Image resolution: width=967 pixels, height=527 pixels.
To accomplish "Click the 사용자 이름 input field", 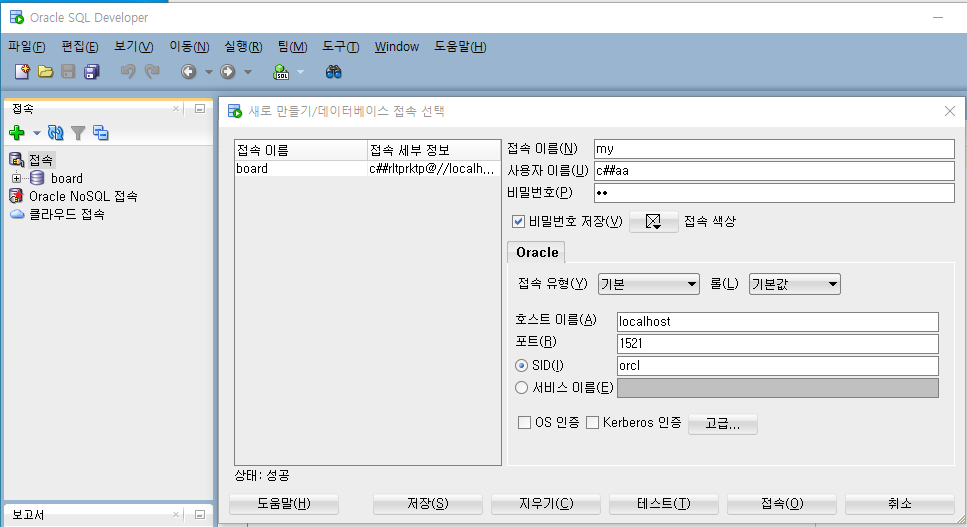I will point(774,171).
